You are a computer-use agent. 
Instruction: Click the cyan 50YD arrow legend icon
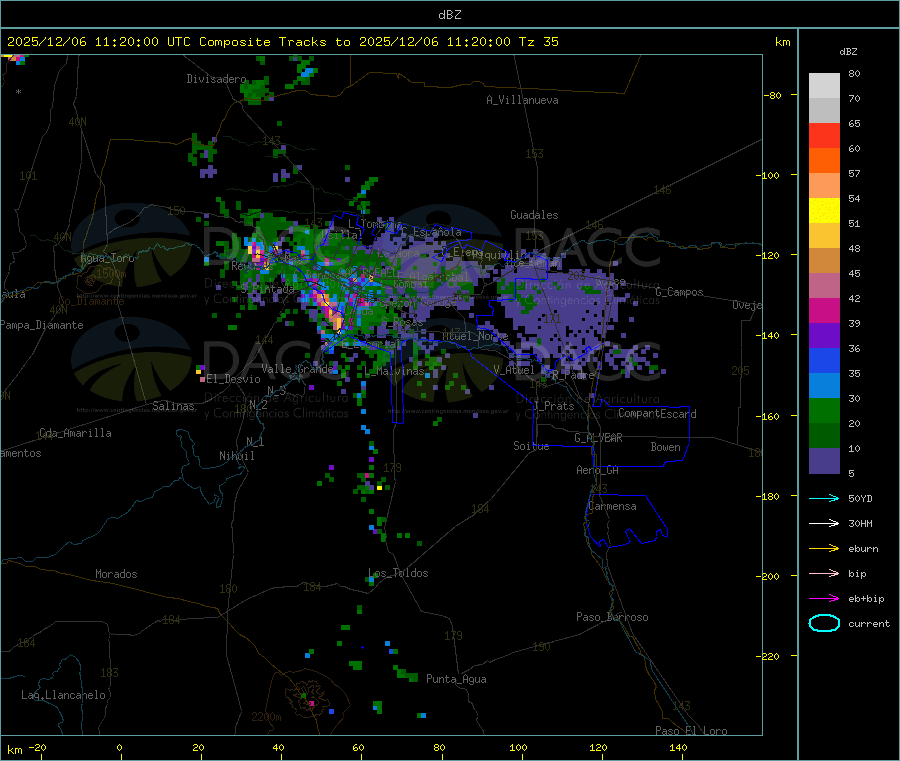point(824,498)
